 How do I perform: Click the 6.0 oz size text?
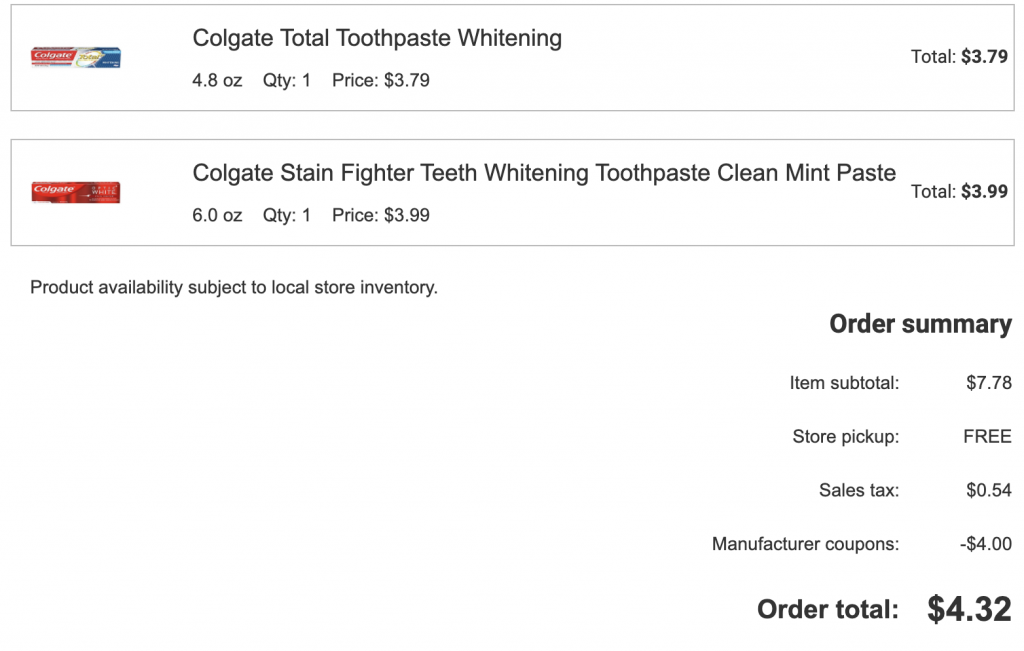[x=217, y=215]
